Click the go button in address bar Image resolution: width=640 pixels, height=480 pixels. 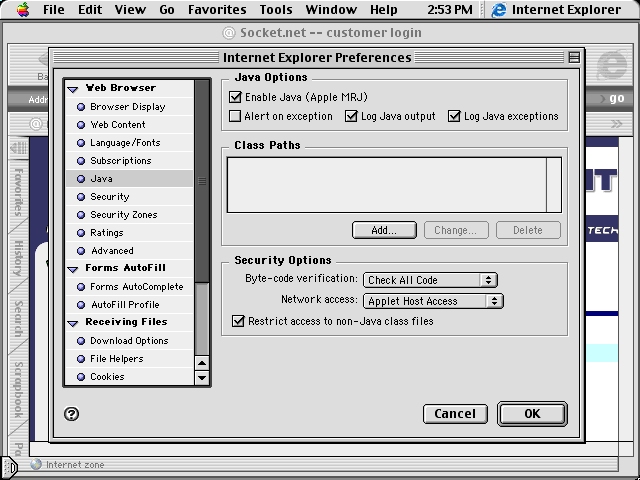point(616,98)
